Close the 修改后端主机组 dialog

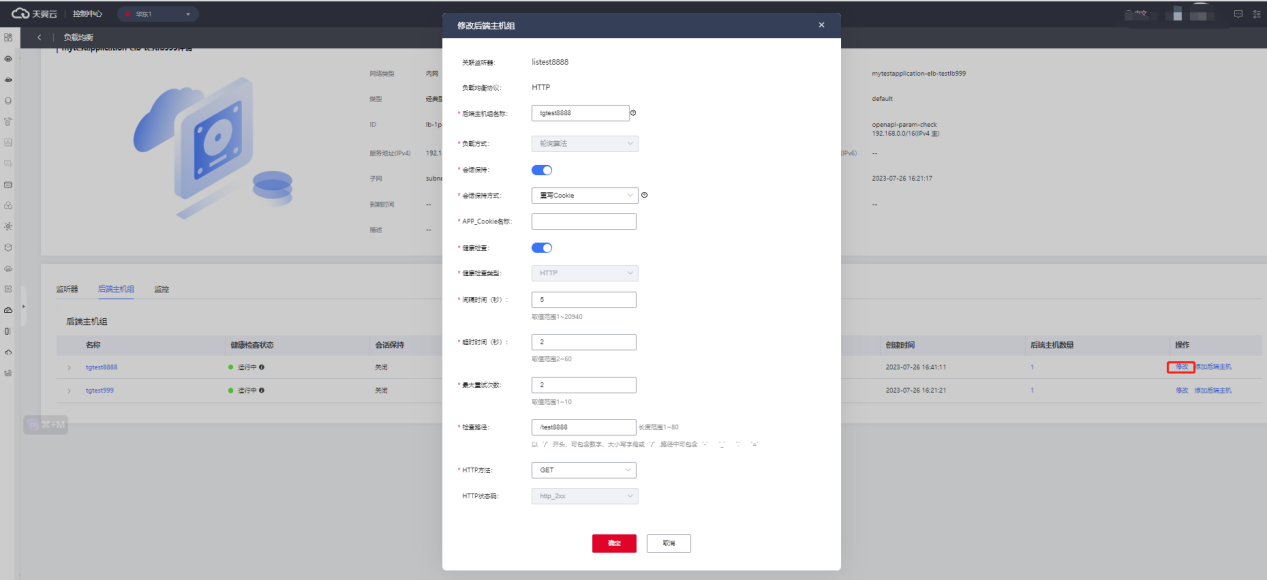coord(821,25)
